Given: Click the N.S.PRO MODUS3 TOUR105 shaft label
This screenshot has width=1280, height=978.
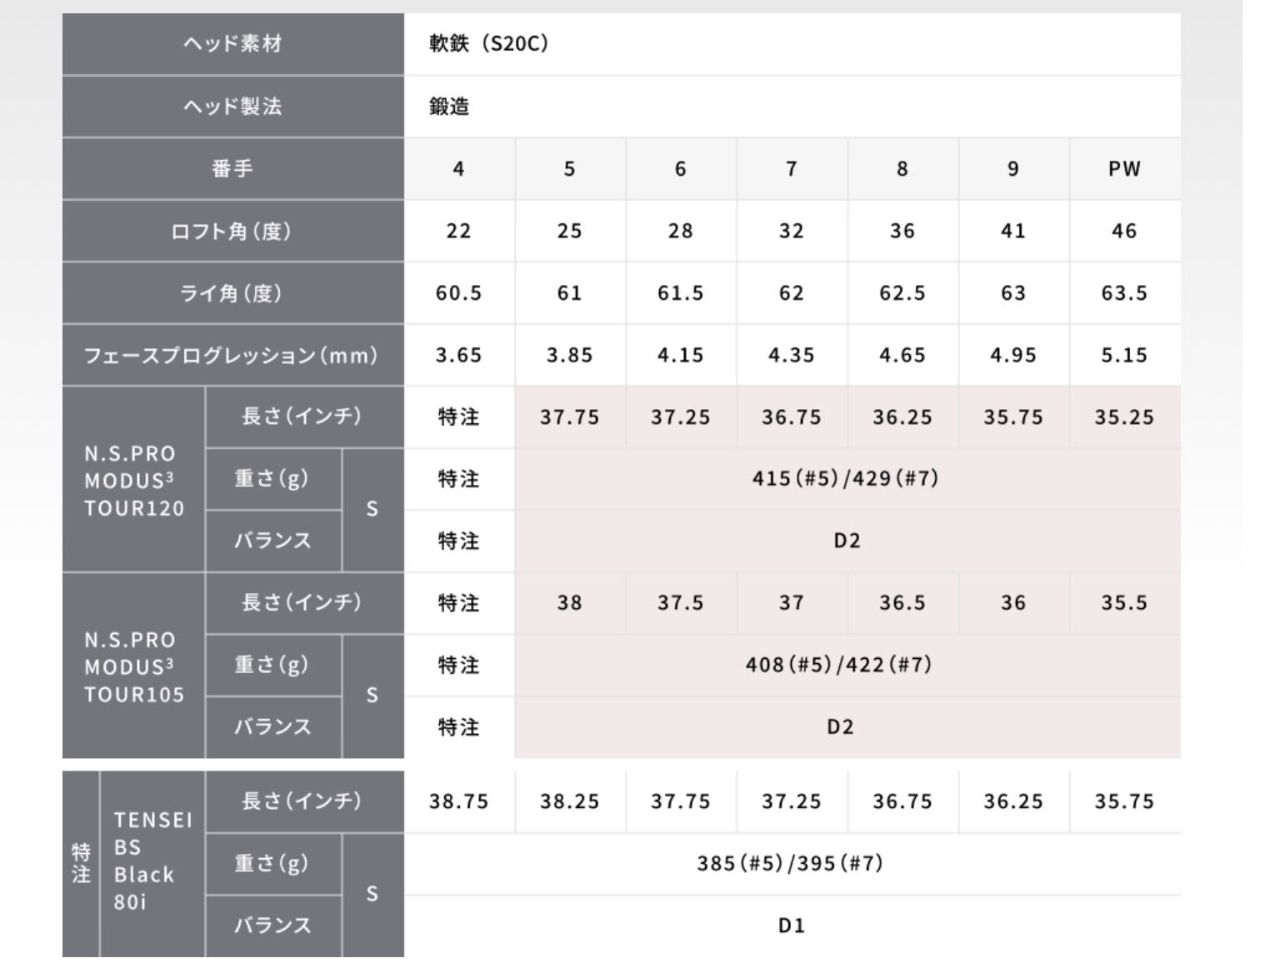Looking at the screenshot, I should [134, 666].
